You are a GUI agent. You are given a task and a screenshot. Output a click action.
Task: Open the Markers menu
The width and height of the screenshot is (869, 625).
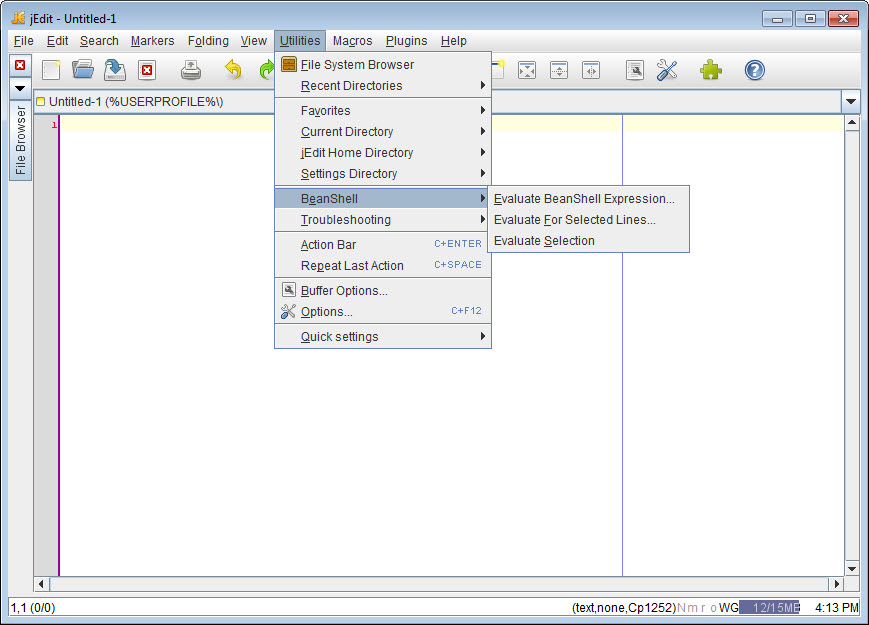pos(152,41)
